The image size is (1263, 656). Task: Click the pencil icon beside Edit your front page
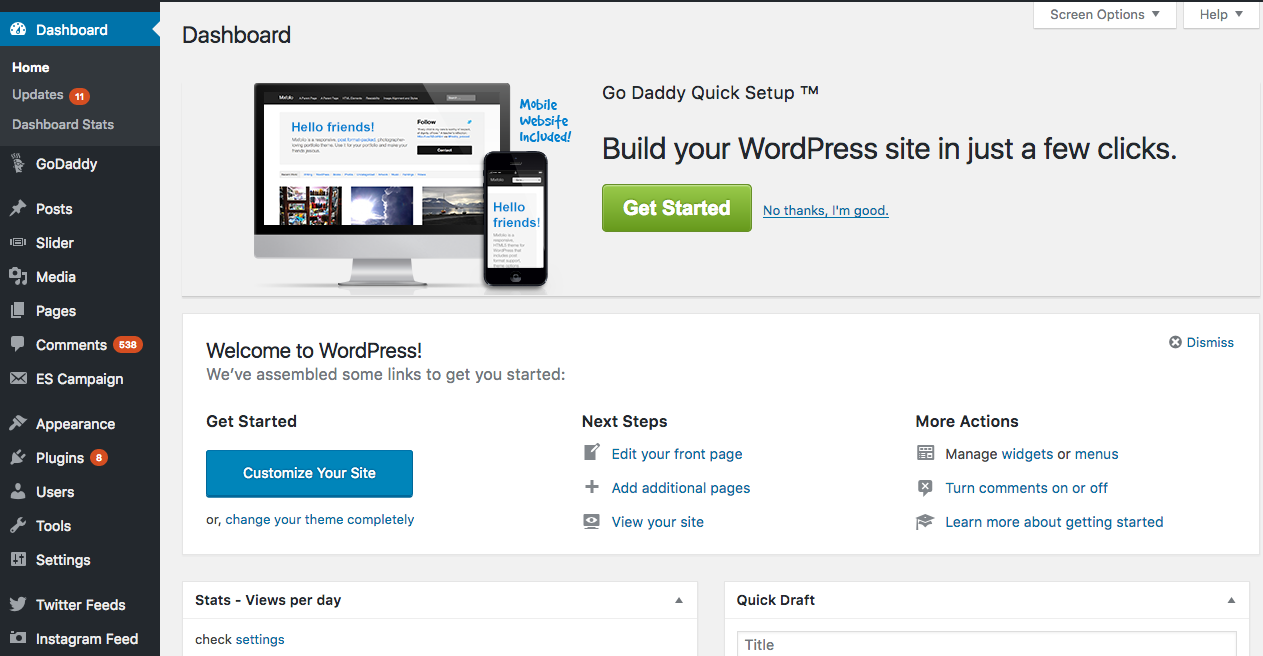point(592,453)
